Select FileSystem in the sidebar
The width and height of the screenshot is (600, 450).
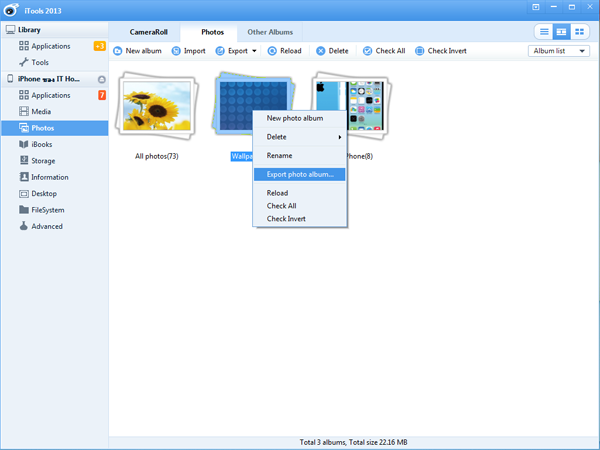click(46, 210)
